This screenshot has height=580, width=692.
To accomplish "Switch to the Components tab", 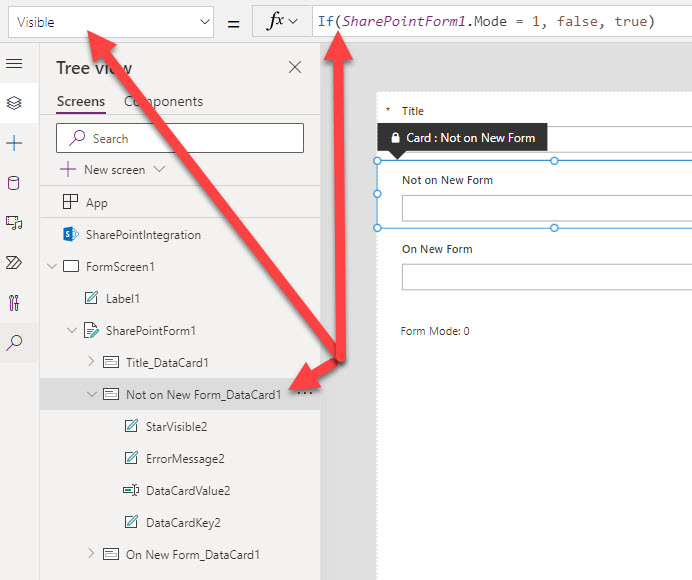I will (163, 102).
